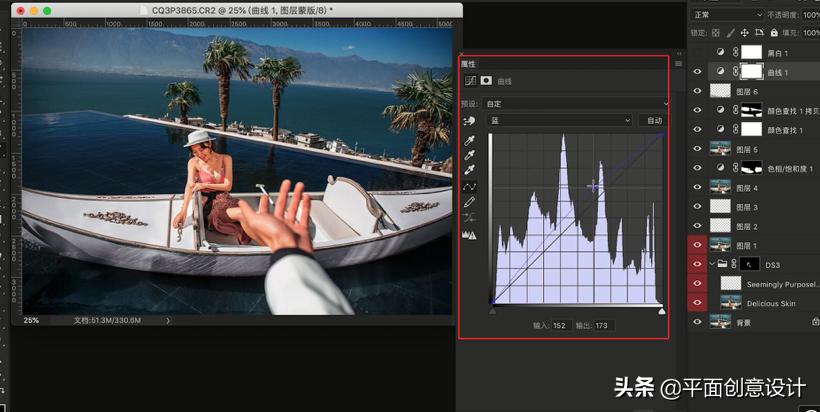The image size is (820, 412).
Task: Select the mask icon in Properties panel
Action: click(486, 81)
